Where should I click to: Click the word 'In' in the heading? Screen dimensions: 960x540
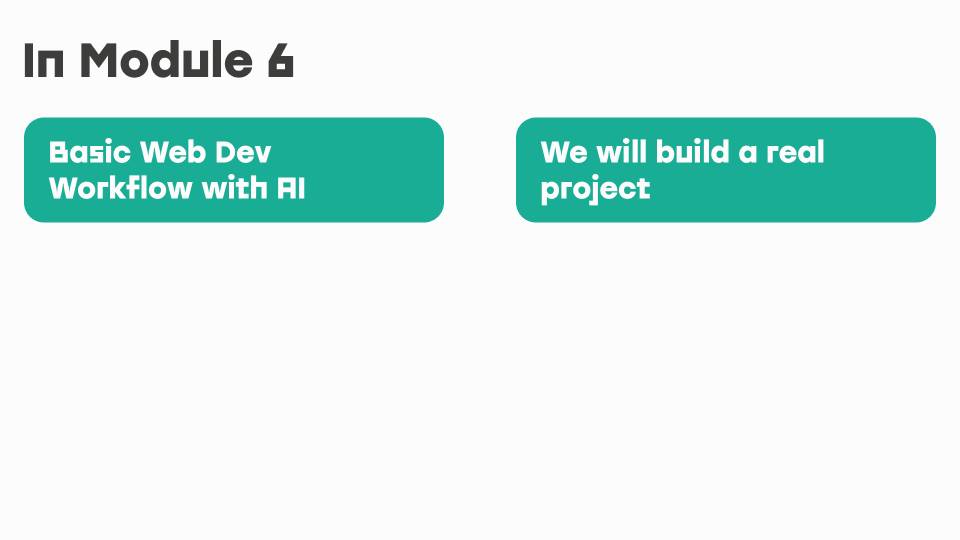pos(43,60)
